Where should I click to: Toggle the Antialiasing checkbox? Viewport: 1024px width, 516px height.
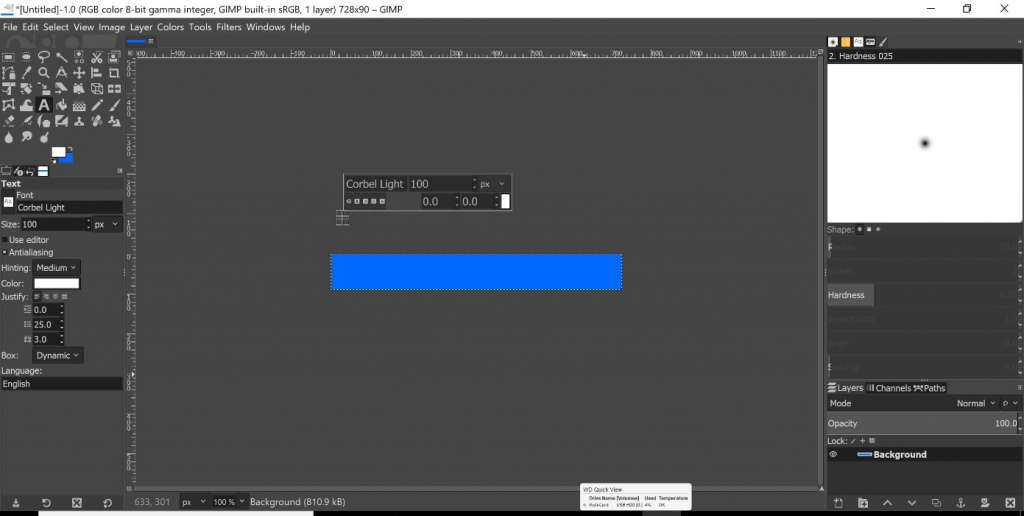(5, 252)
